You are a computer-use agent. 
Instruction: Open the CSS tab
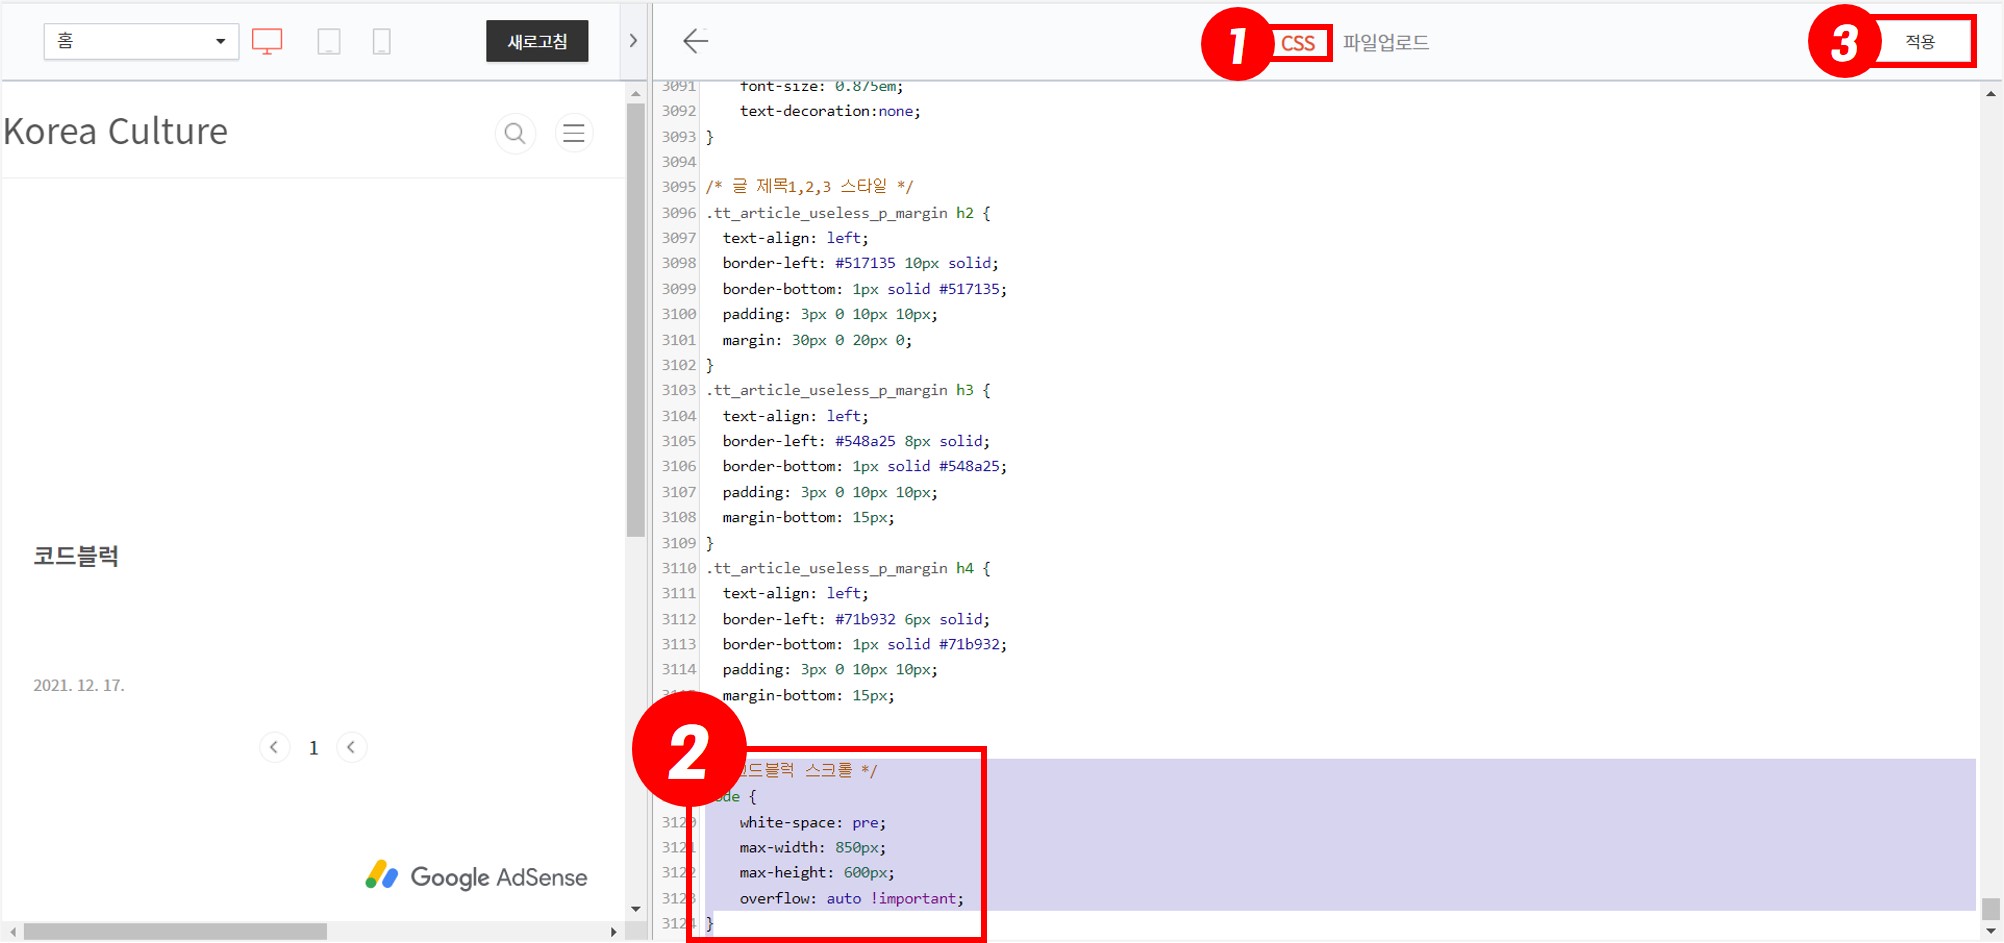click(x=1298, y=43)
